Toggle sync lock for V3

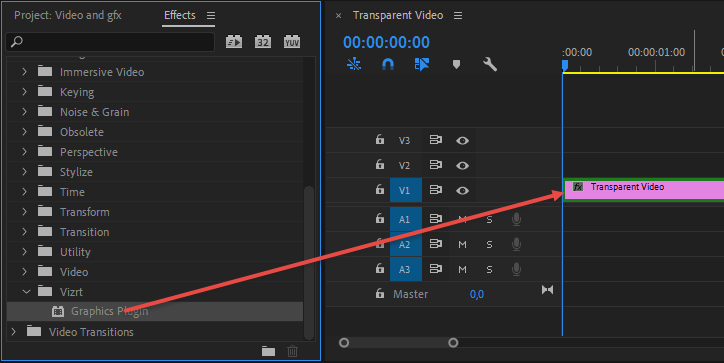click(435, 139)
